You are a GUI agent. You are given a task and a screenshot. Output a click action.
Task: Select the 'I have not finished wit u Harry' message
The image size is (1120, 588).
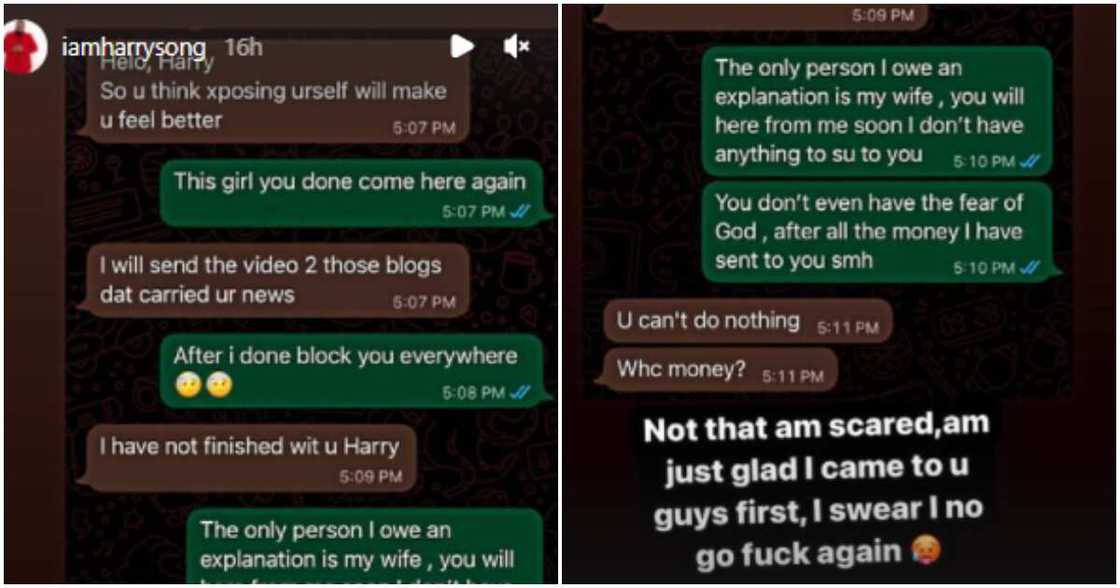(248, 458)
